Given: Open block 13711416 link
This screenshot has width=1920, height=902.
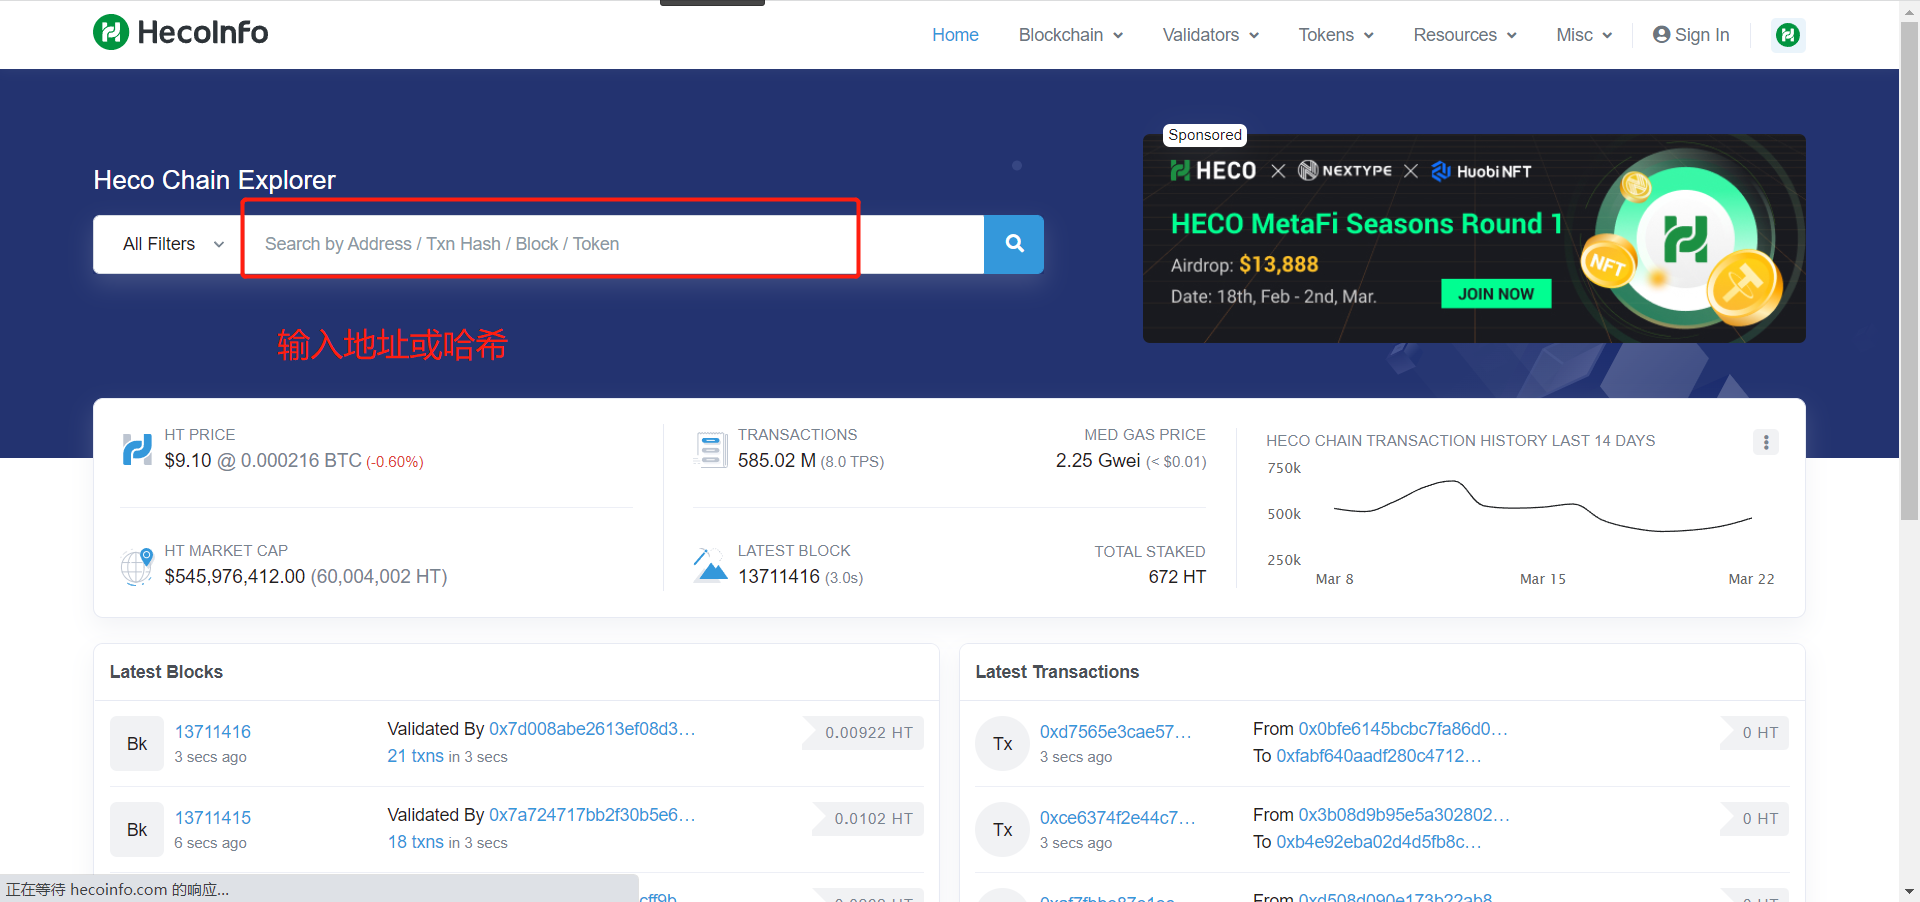Looking at the screenshot, I should click(x=213, y=732).
